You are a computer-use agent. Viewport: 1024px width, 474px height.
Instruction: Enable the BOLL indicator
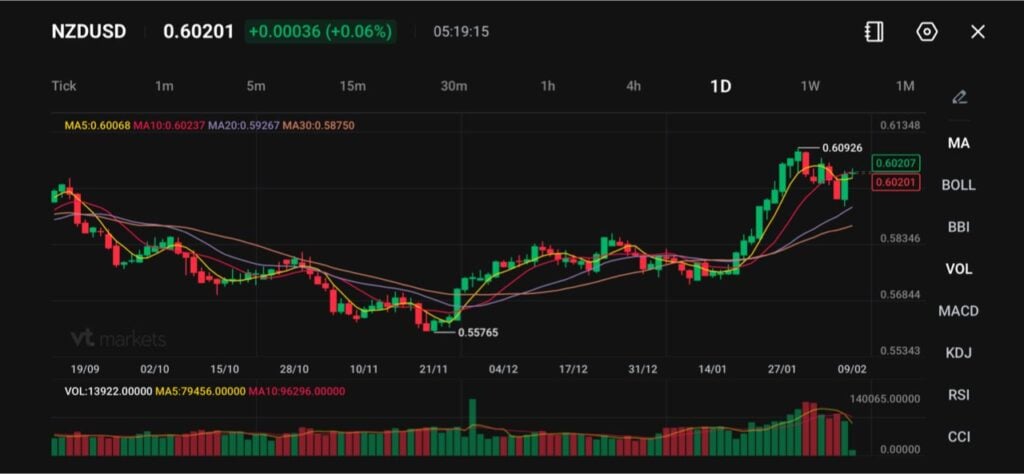958,185
